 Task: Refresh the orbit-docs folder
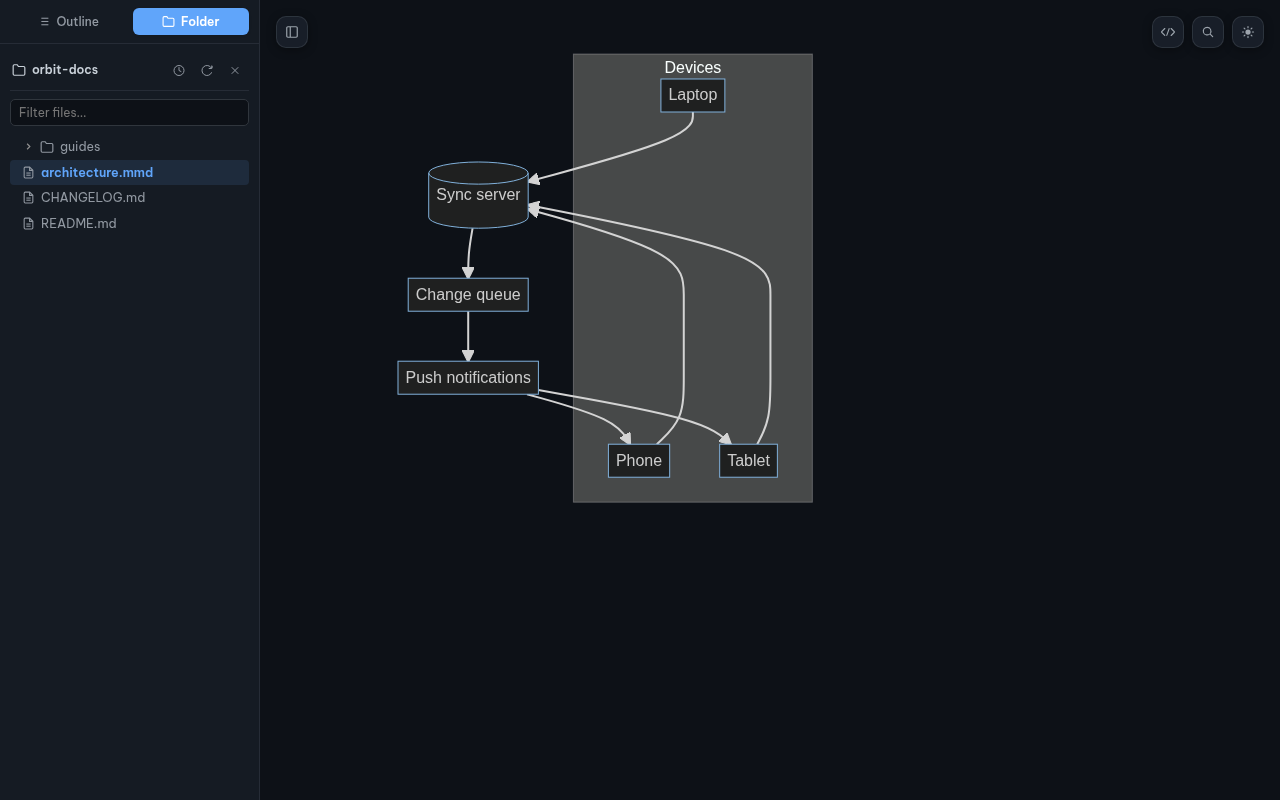pos(207,70)
